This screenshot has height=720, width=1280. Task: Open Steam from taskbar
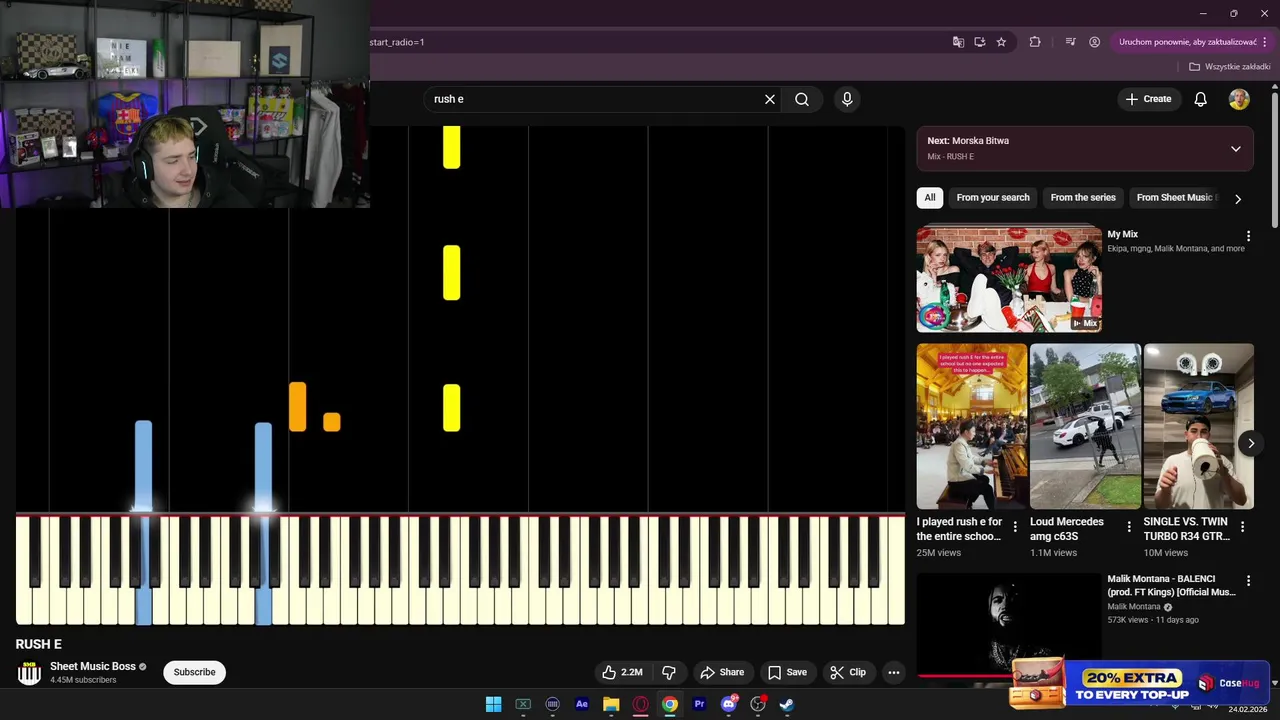coord(787,704)
